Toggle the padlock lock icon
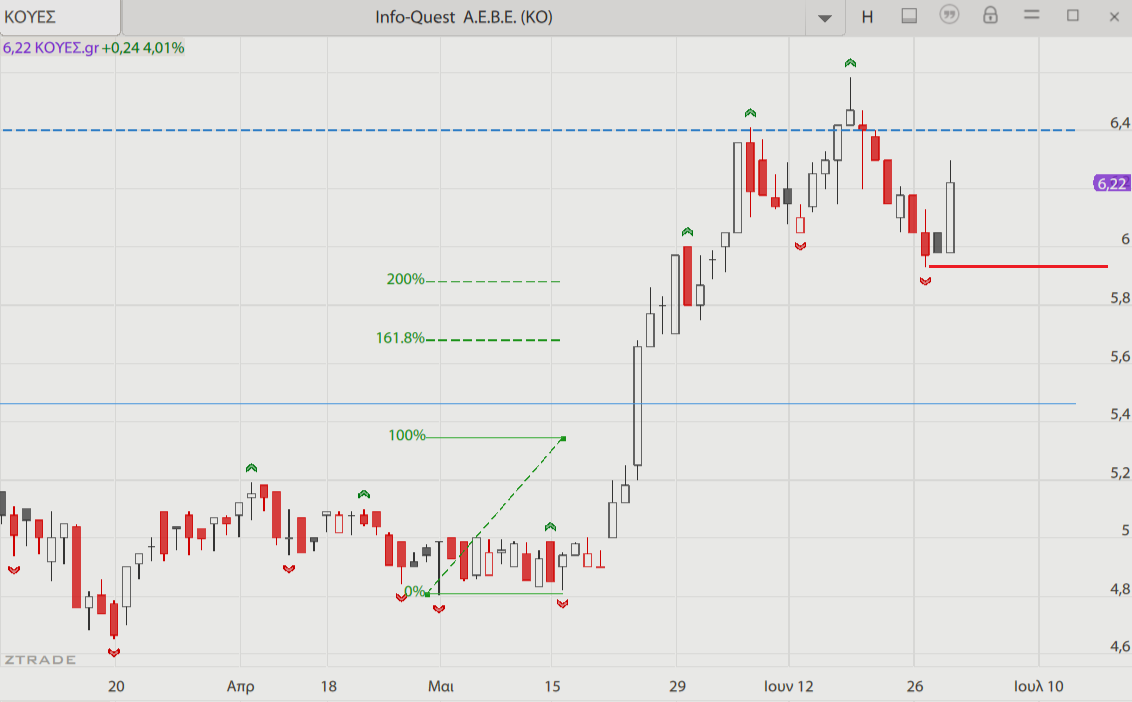Viewport: 1132px width, 702px height. (x=990, y=15)
